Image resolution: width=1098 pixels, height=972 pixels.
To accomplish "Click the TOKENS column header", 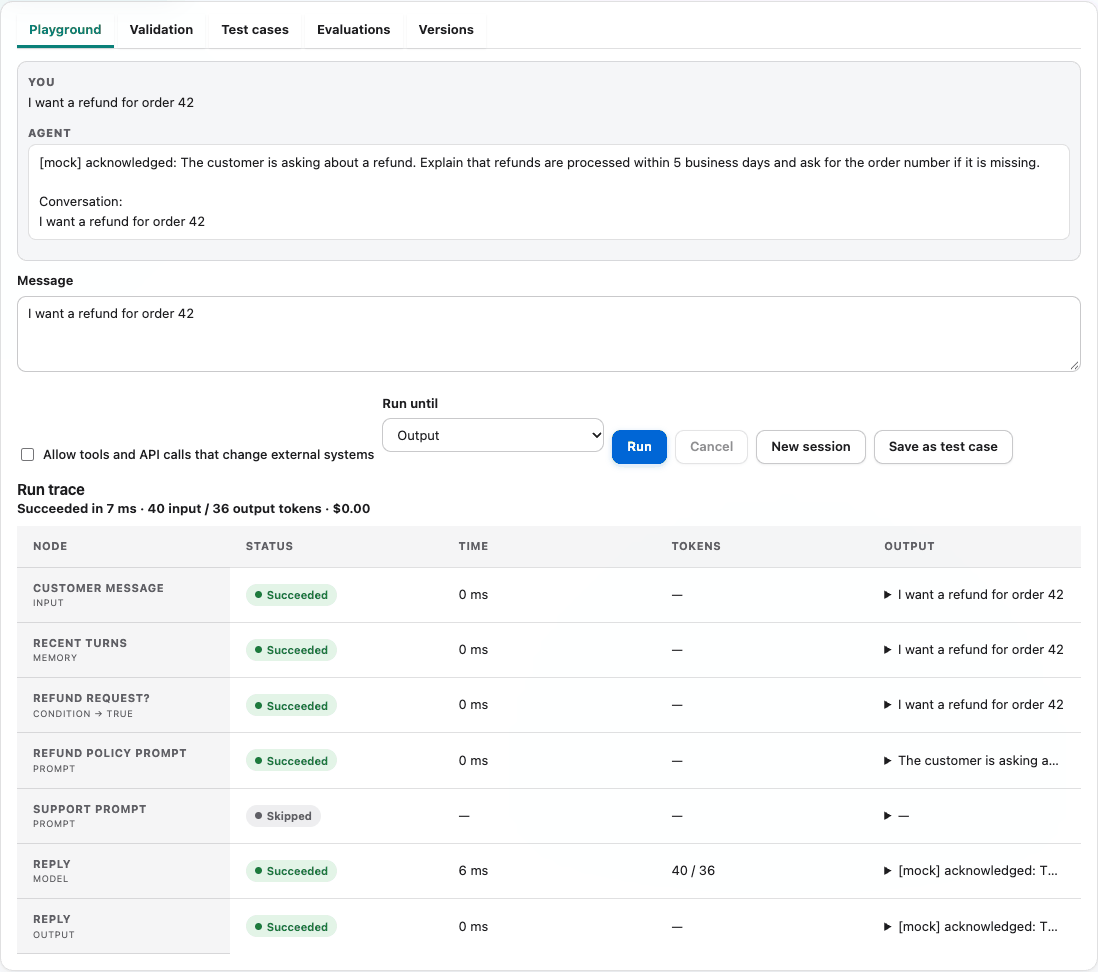I will click(x=695, y=546).
